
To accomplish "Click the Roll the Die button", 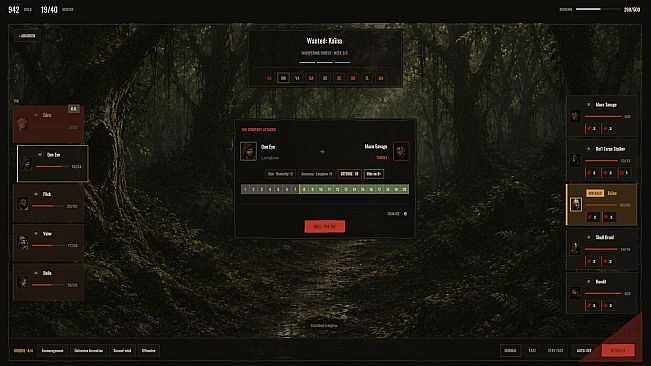I will [325, 227].
